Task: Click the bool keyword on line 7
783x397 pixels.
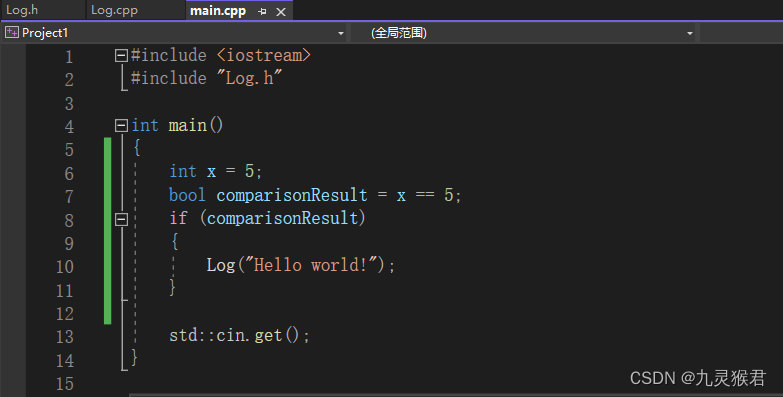Action: coord(187,195)
